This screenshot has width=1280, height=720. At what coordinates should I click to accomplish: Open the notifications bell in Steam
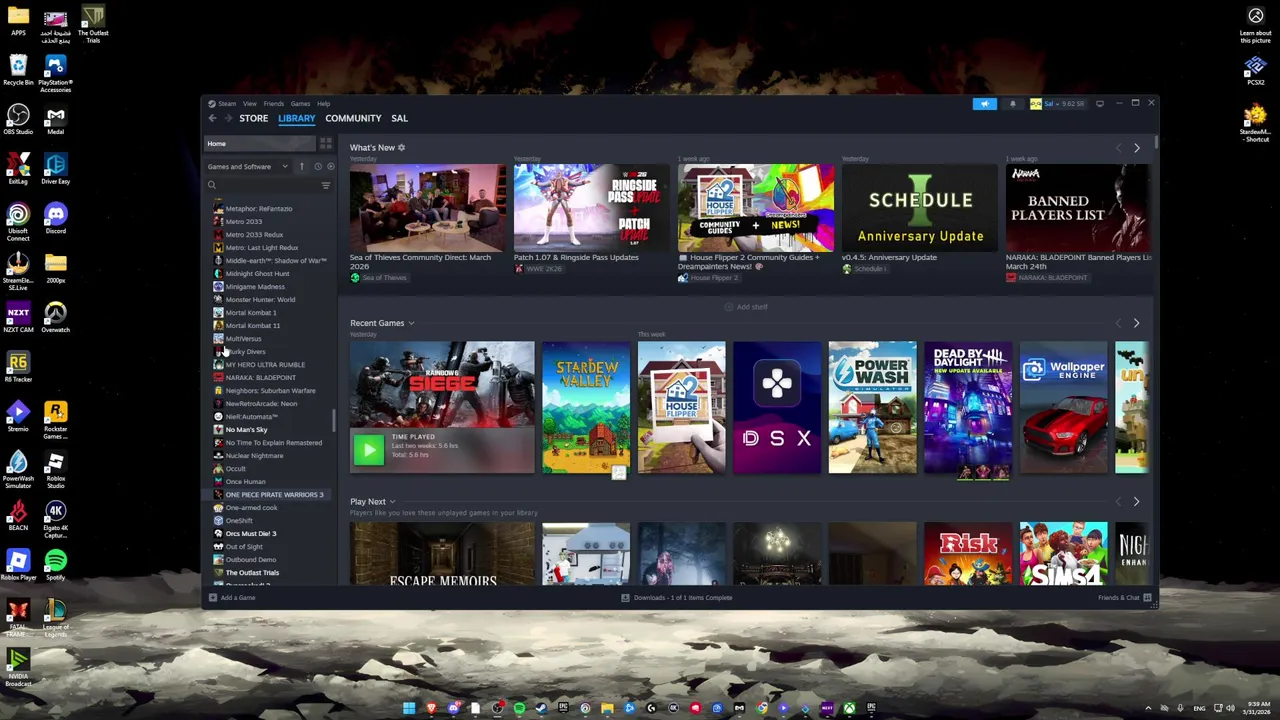[1012, 104]
